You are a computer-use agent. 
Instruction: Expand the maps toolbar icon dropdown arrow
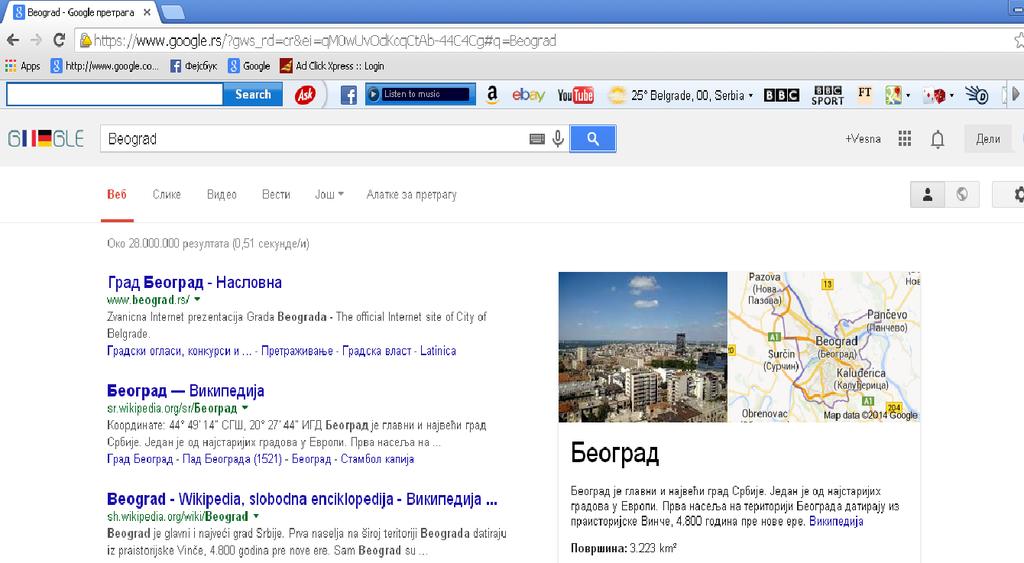pyautogui.click(x=908, y=96)
